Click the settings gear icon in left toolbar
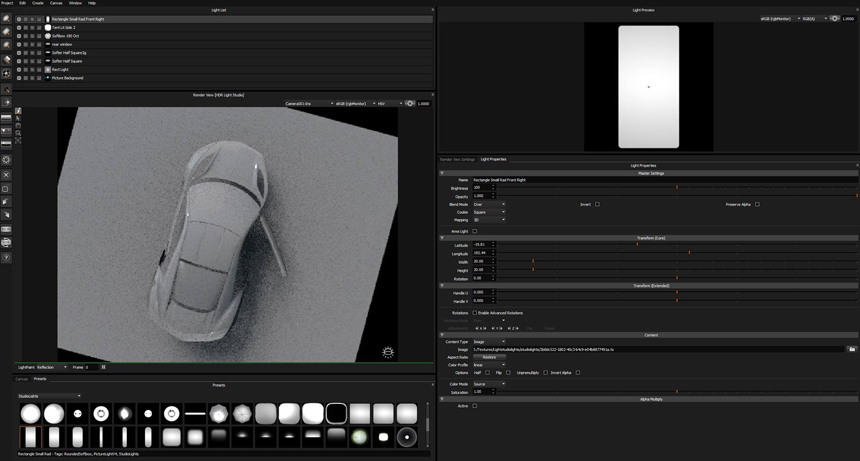 6,160
